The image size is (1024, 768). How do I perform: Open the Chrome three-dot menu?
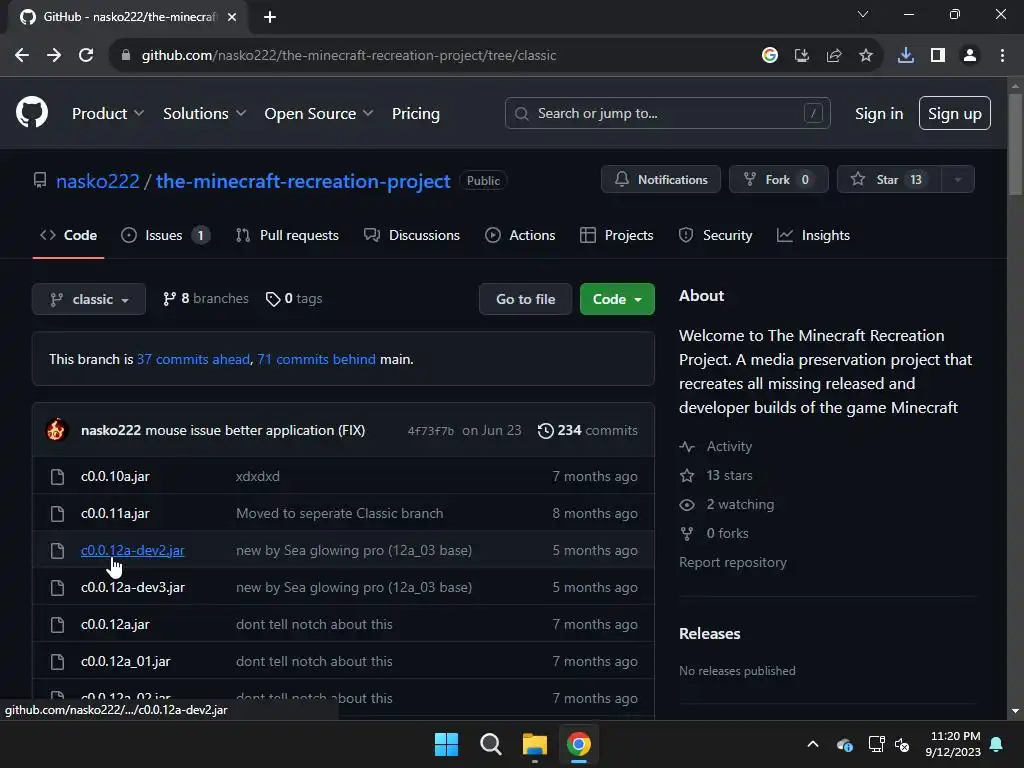(x=1002, y=56)
